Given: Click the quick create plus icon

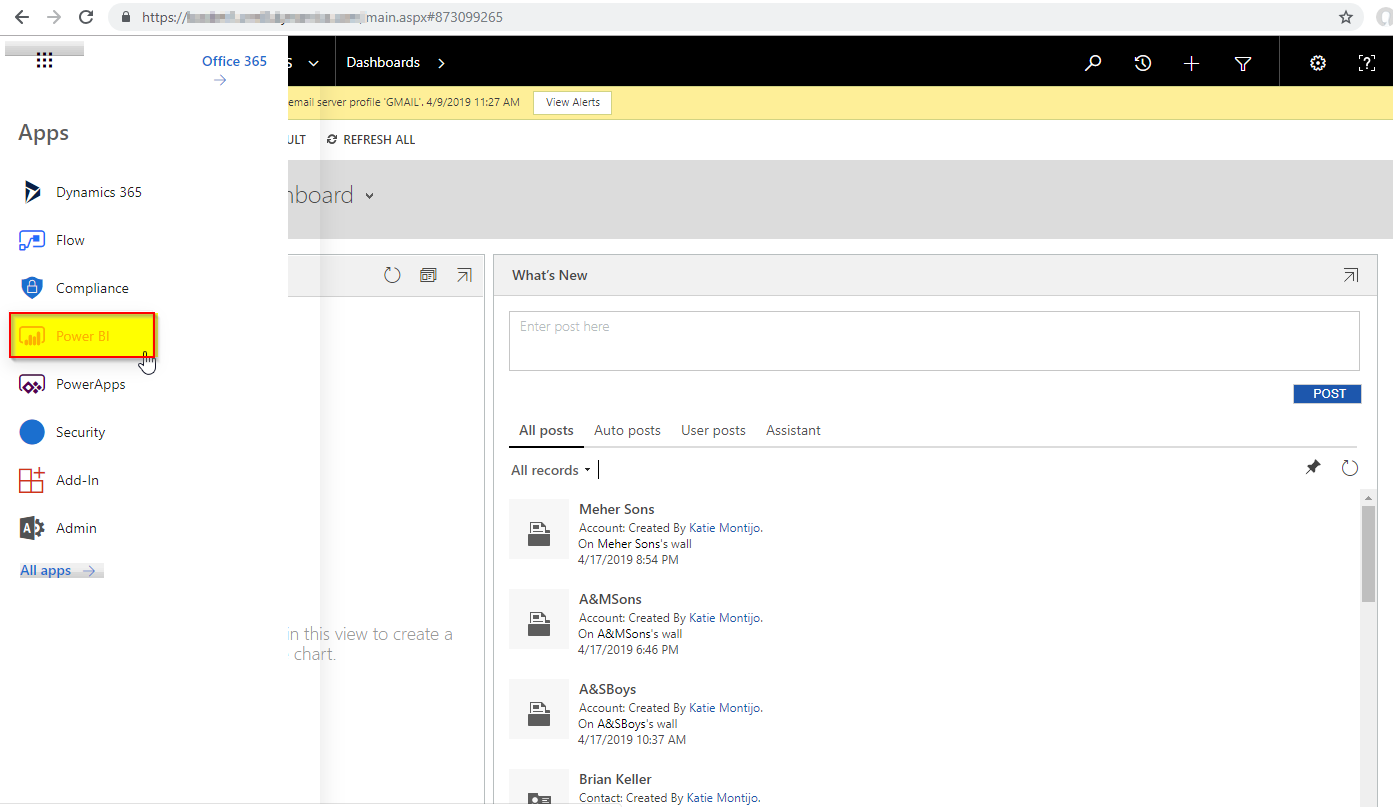Looking at the screenshot, I should coord(1191,63).
